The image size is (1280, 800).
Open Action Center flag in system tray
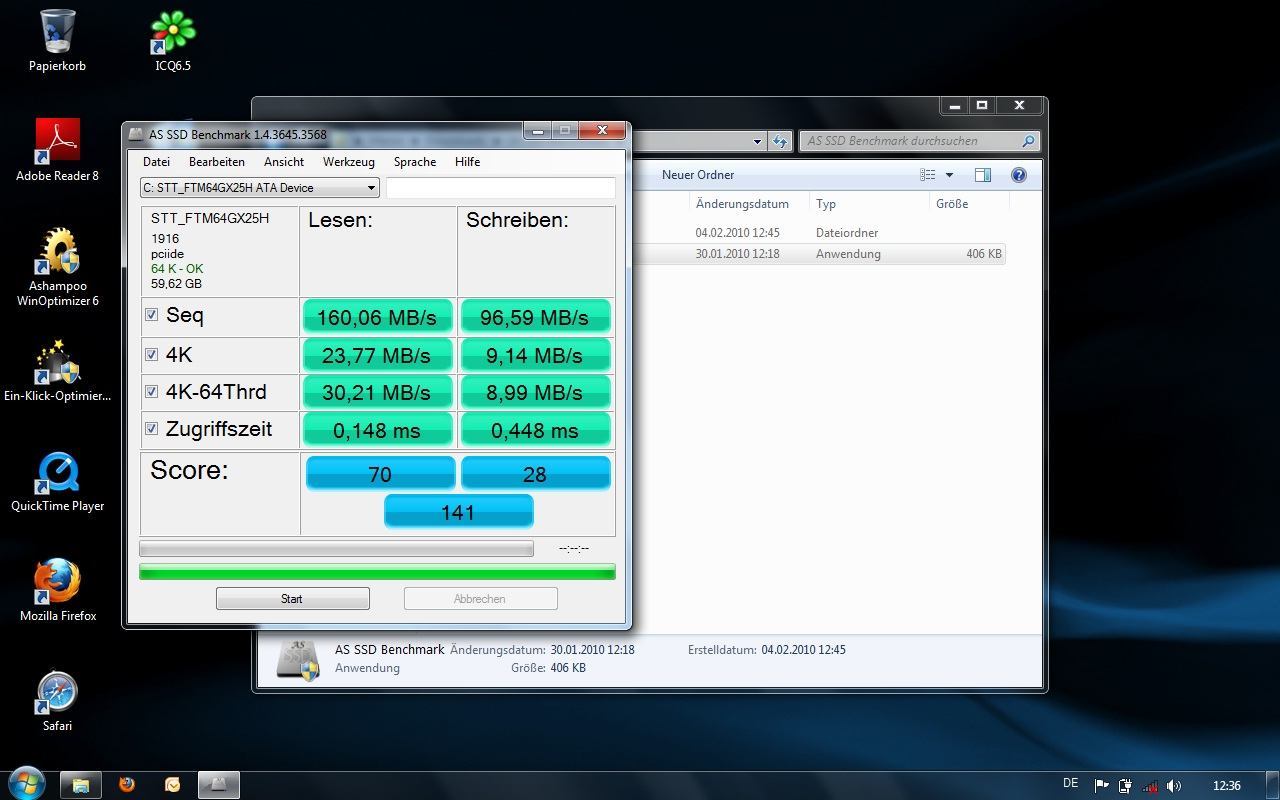[1101, 786]
